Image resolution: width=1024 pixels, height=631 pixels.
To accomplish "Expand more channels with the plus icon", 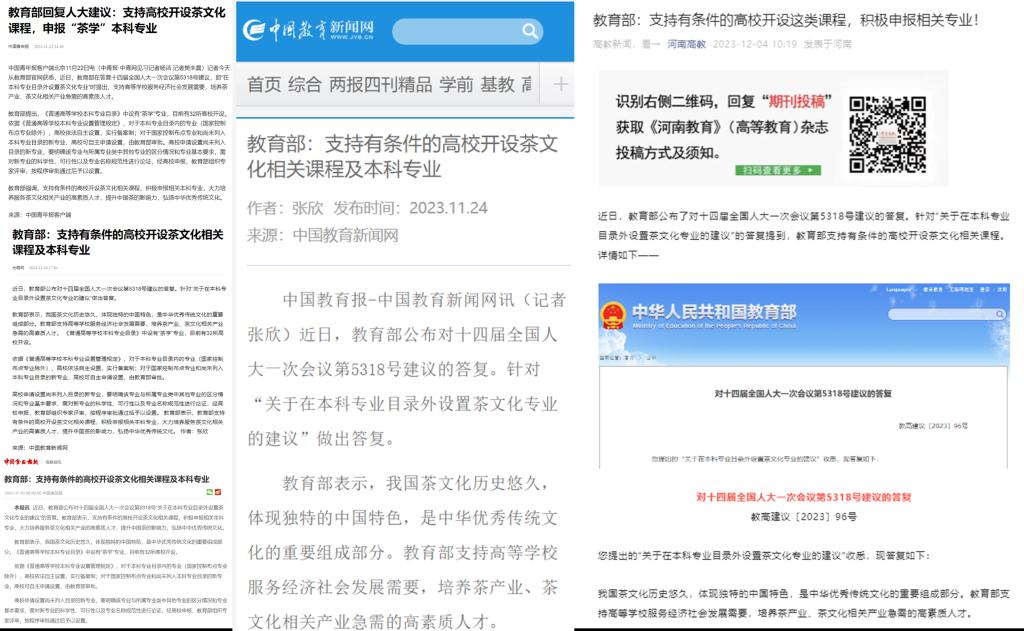I will tap(560, 84).
